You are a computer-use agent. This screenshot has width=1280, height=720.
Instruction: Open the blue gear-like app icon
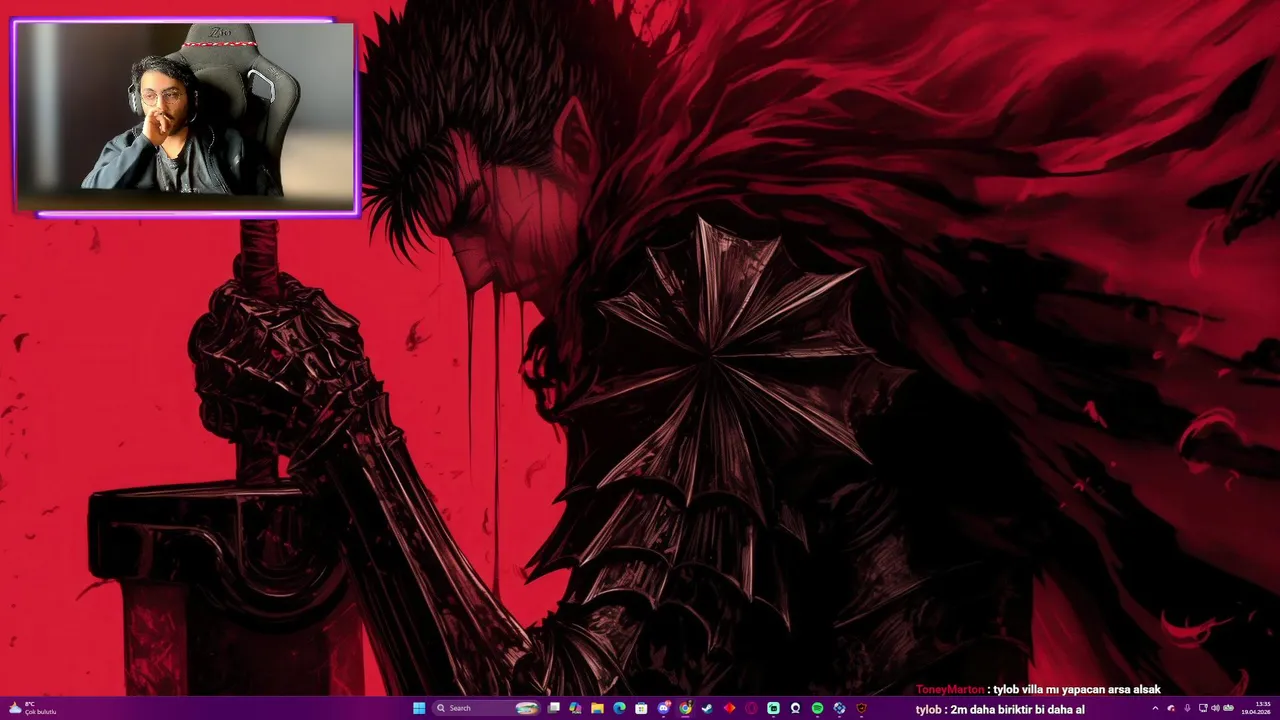(839, 708)
